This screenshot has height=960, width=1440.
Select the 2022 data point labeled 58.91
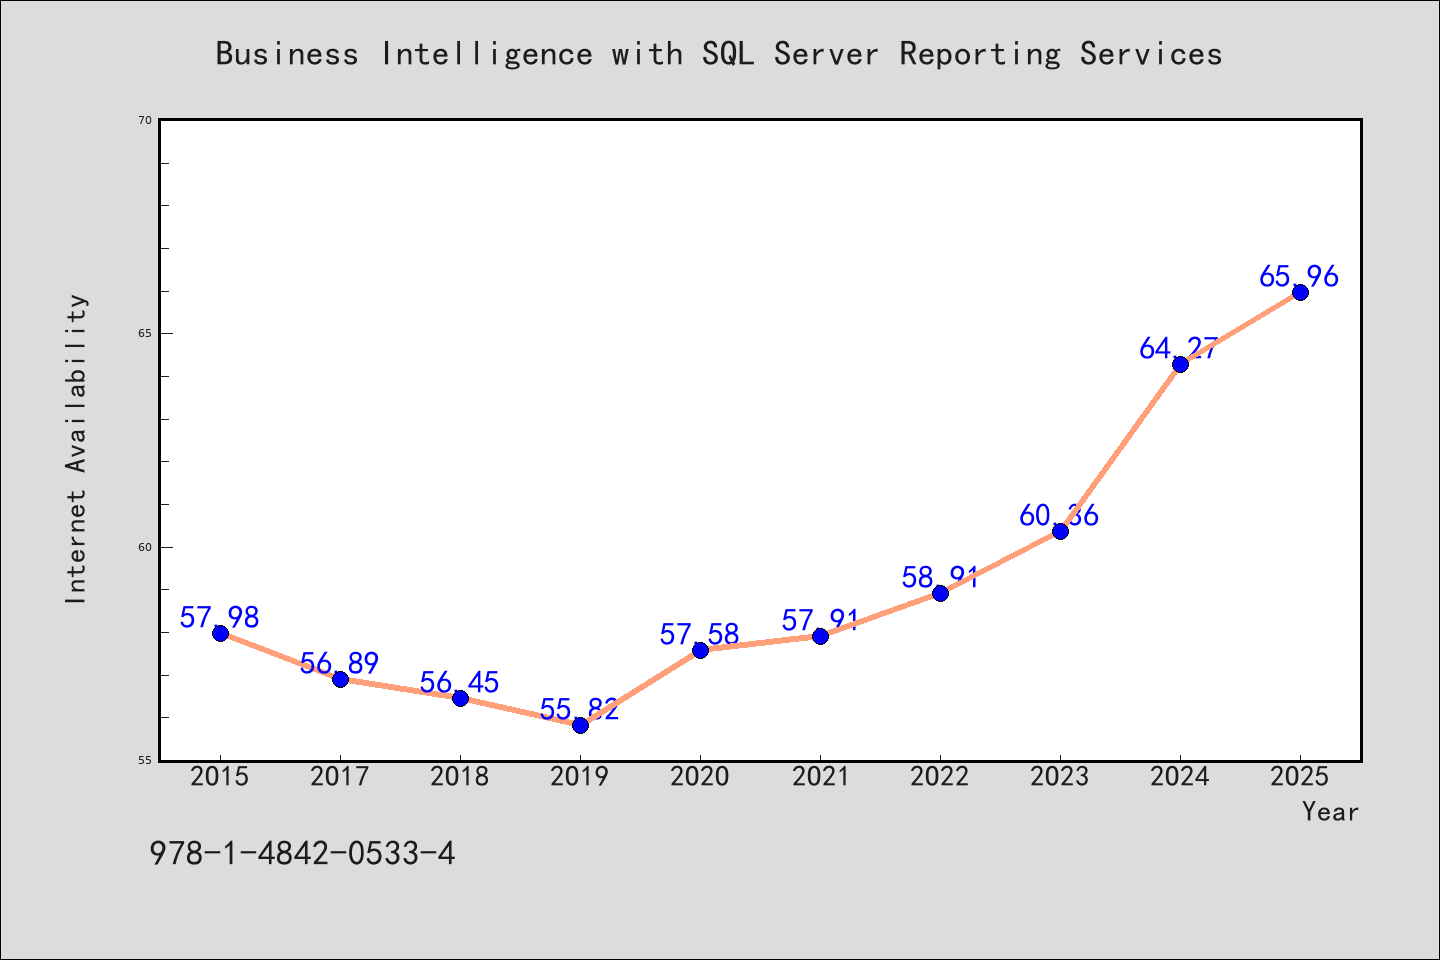pyautogui.click(x=940, y=593)
